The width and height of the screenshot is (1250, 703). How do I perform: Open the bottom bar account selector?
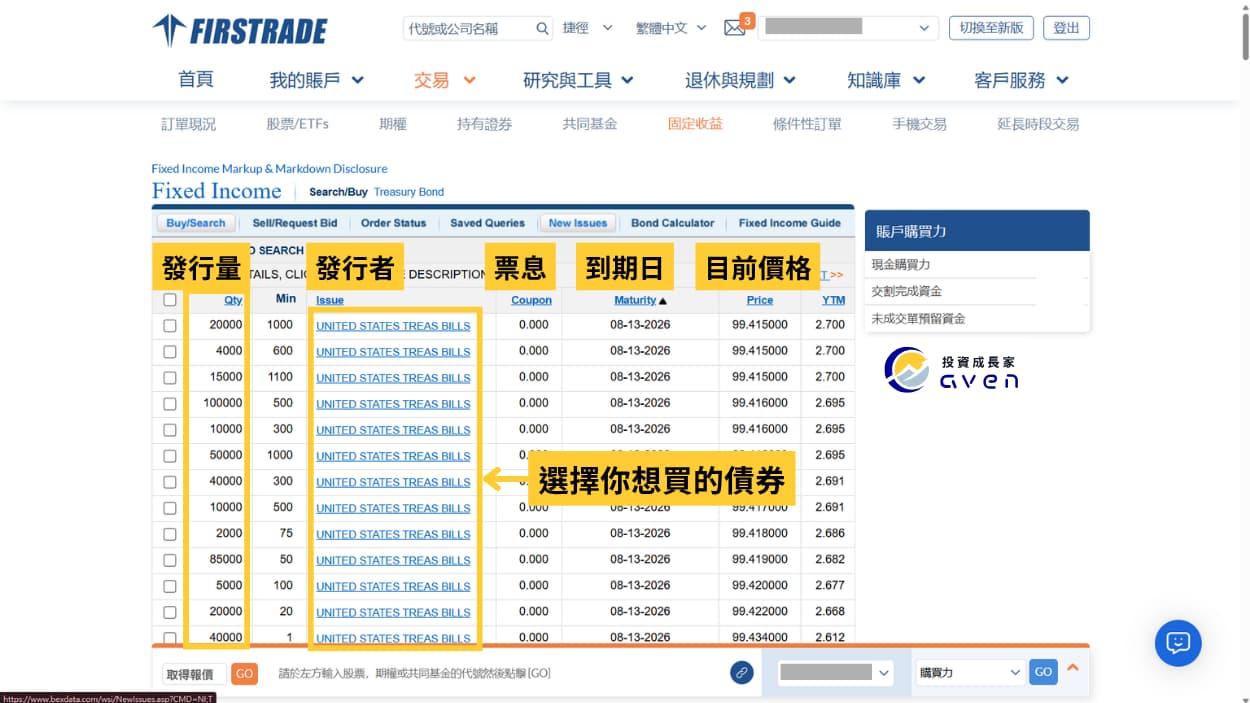(834, 673)
